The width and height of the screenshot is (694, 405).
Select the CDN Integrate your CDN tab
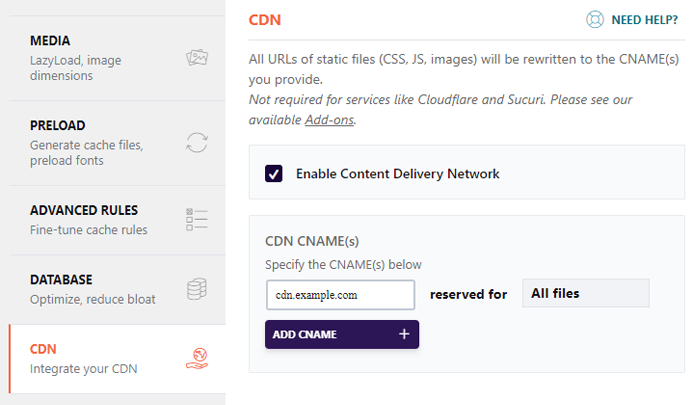point(117,359)
